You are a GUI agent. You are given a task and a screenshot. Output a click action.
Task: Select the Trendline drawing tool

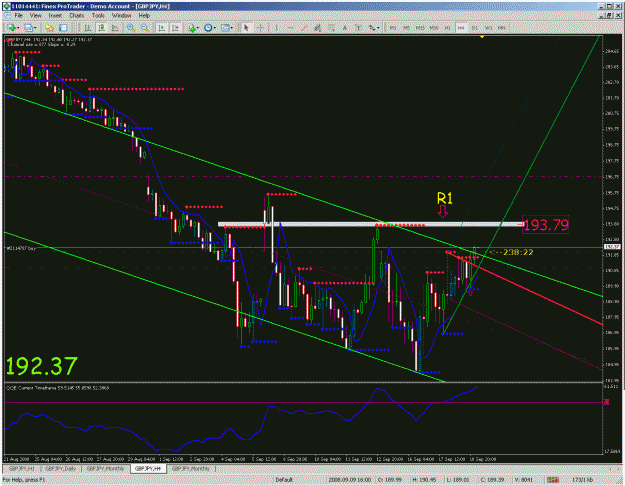click(304, 28)
